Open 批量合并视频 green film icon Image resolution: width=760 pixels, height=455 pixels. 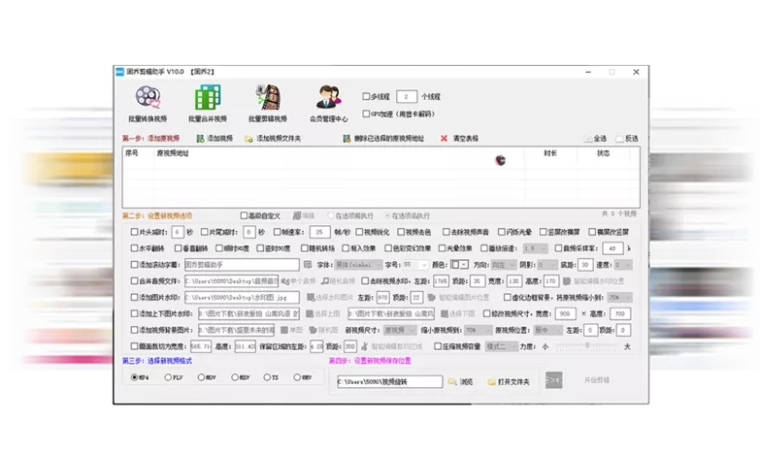click(208, 97)
